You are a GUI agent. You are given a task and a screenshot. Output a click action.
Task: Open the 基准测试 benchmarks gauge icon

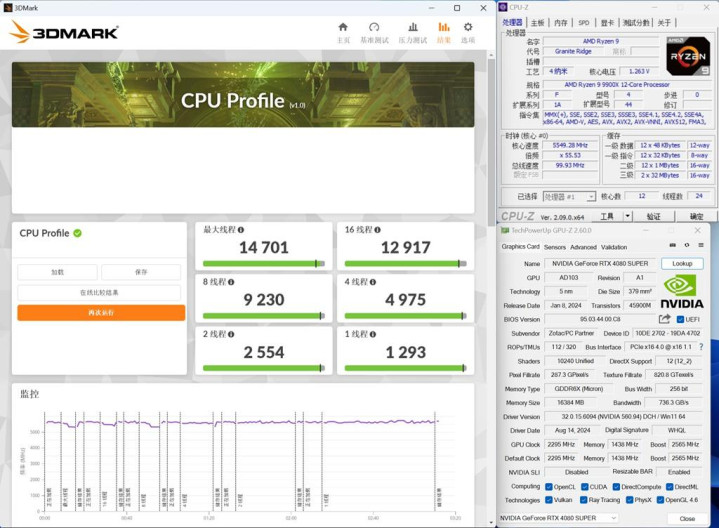[374, 27]
